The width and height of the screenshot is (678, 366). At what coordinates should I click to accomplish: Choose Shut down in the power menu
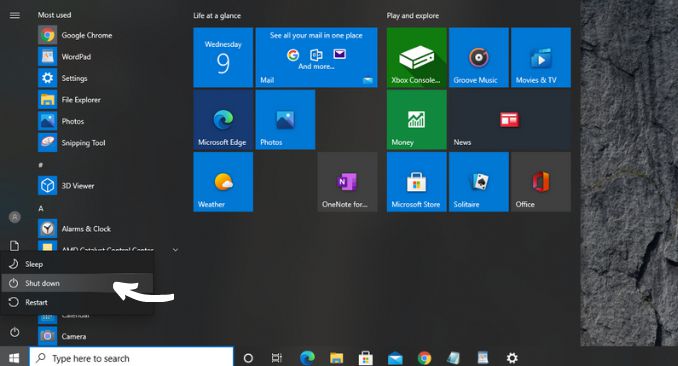point(77,283)
